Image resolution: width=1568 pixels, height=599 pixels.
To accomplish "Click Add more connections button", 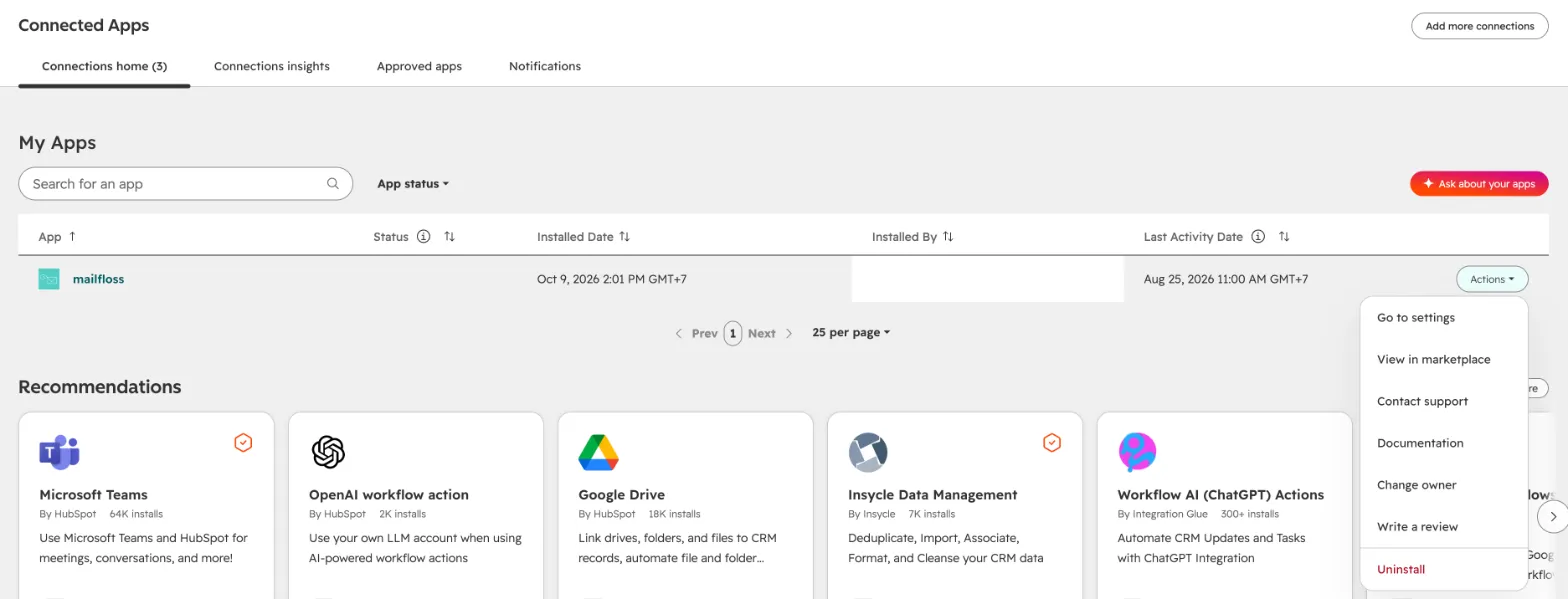I will (x=1479, y=26).
